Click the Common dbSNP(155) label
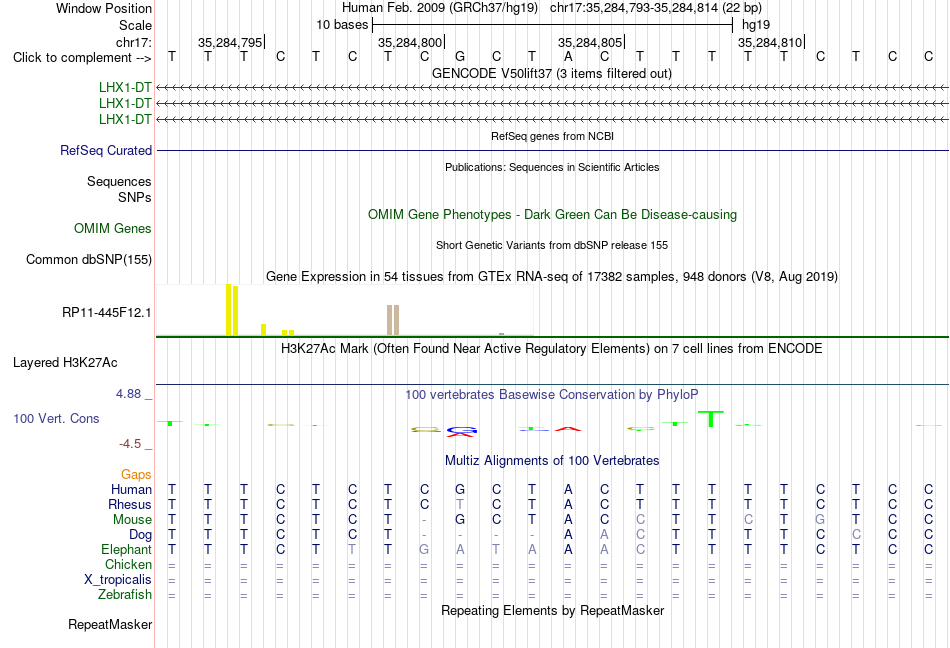The width and height of the screenshot is (950, 648). 88,259
